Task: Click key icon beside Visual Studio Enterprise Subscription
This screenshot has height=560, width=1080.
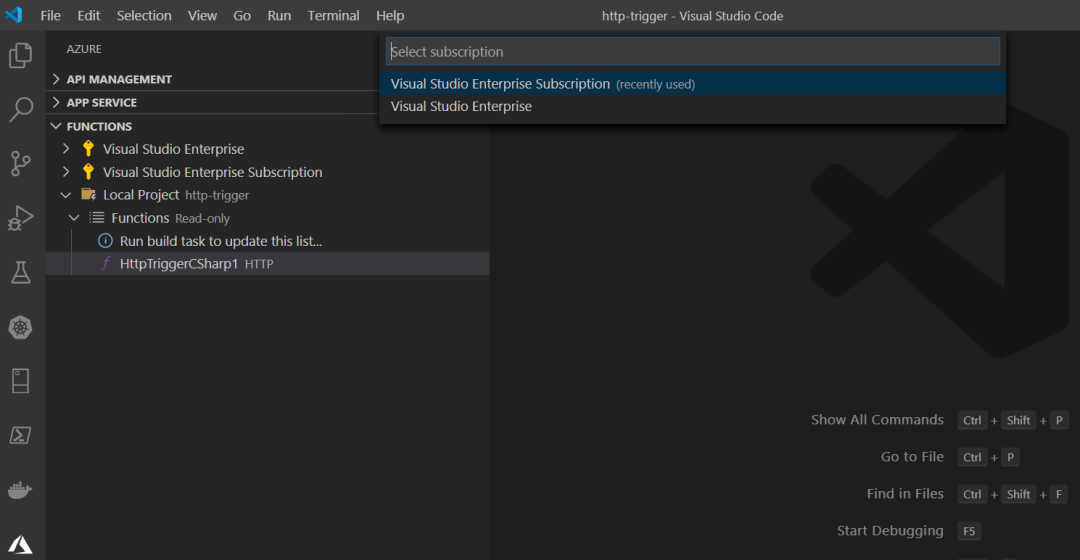Action: click(88, 172)
